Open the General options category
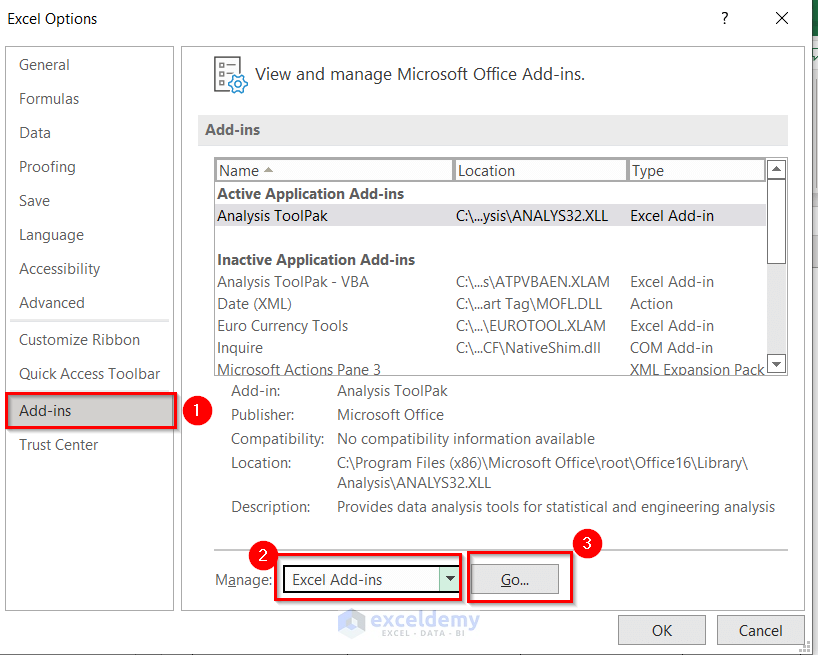The image size is (818, 655). [x=44, y=65]
